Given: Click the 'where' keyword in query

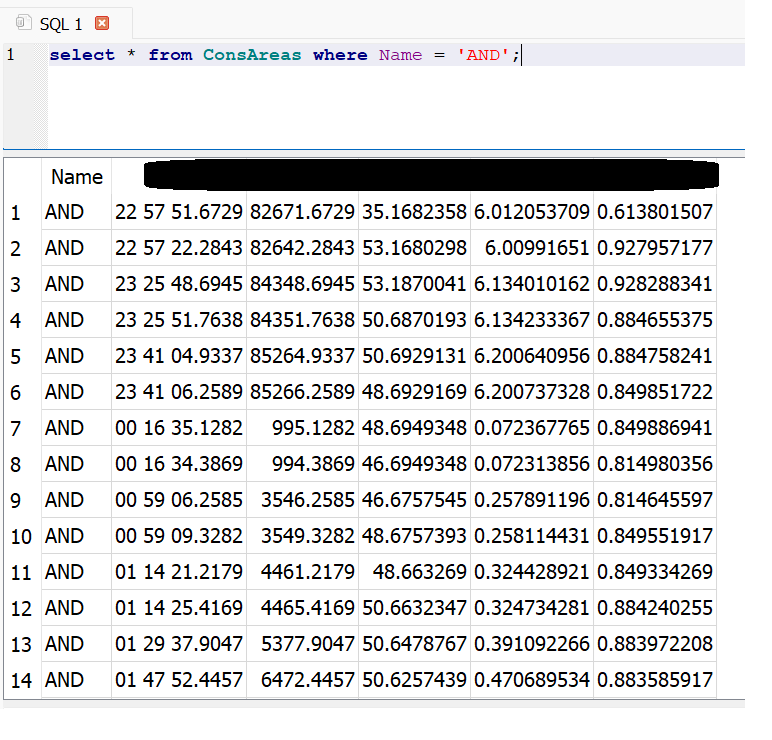Looking at the screenshot, I should [x=340, y=55].
